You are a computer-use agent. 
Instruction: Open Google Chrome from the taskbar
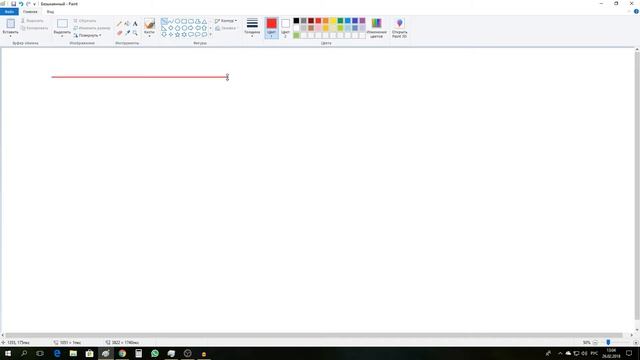pos(122,353)
